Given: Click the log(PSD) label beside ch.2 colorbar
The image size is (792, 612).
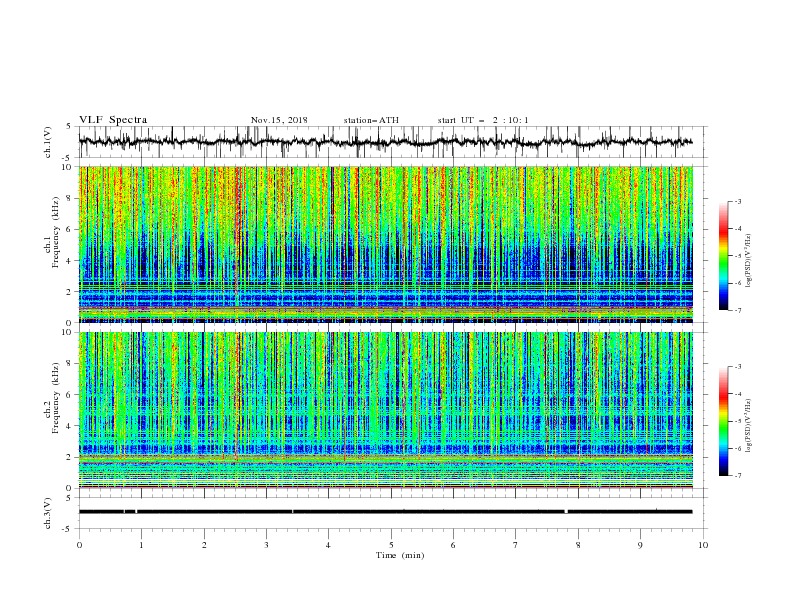Looking at the screenshot, I should [750, 425].
